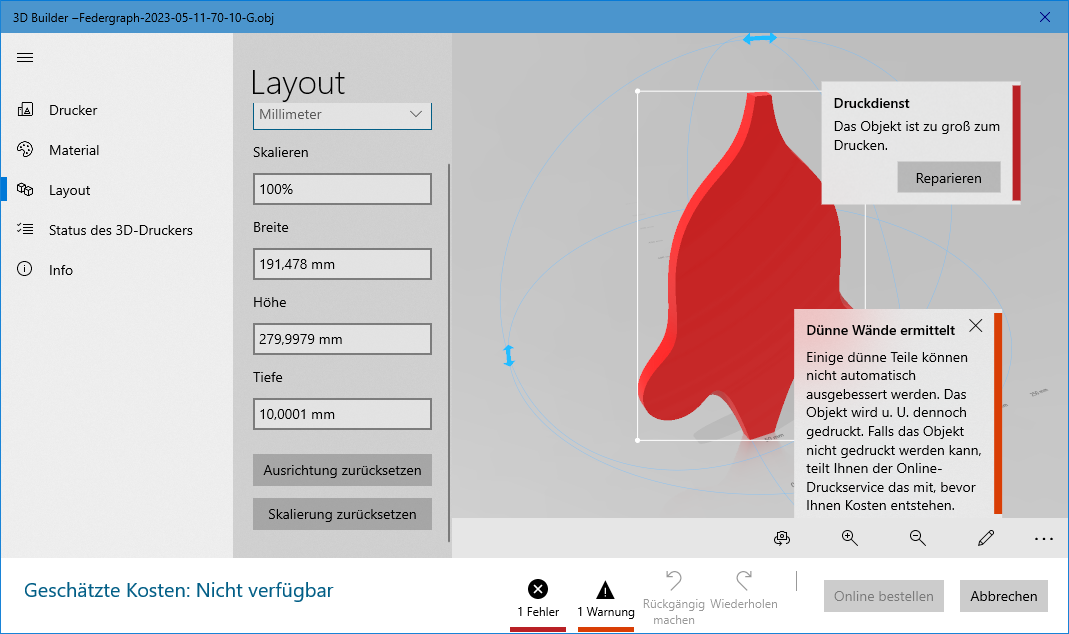Click Abbrechen to cancel

[x=1003, y=596]
